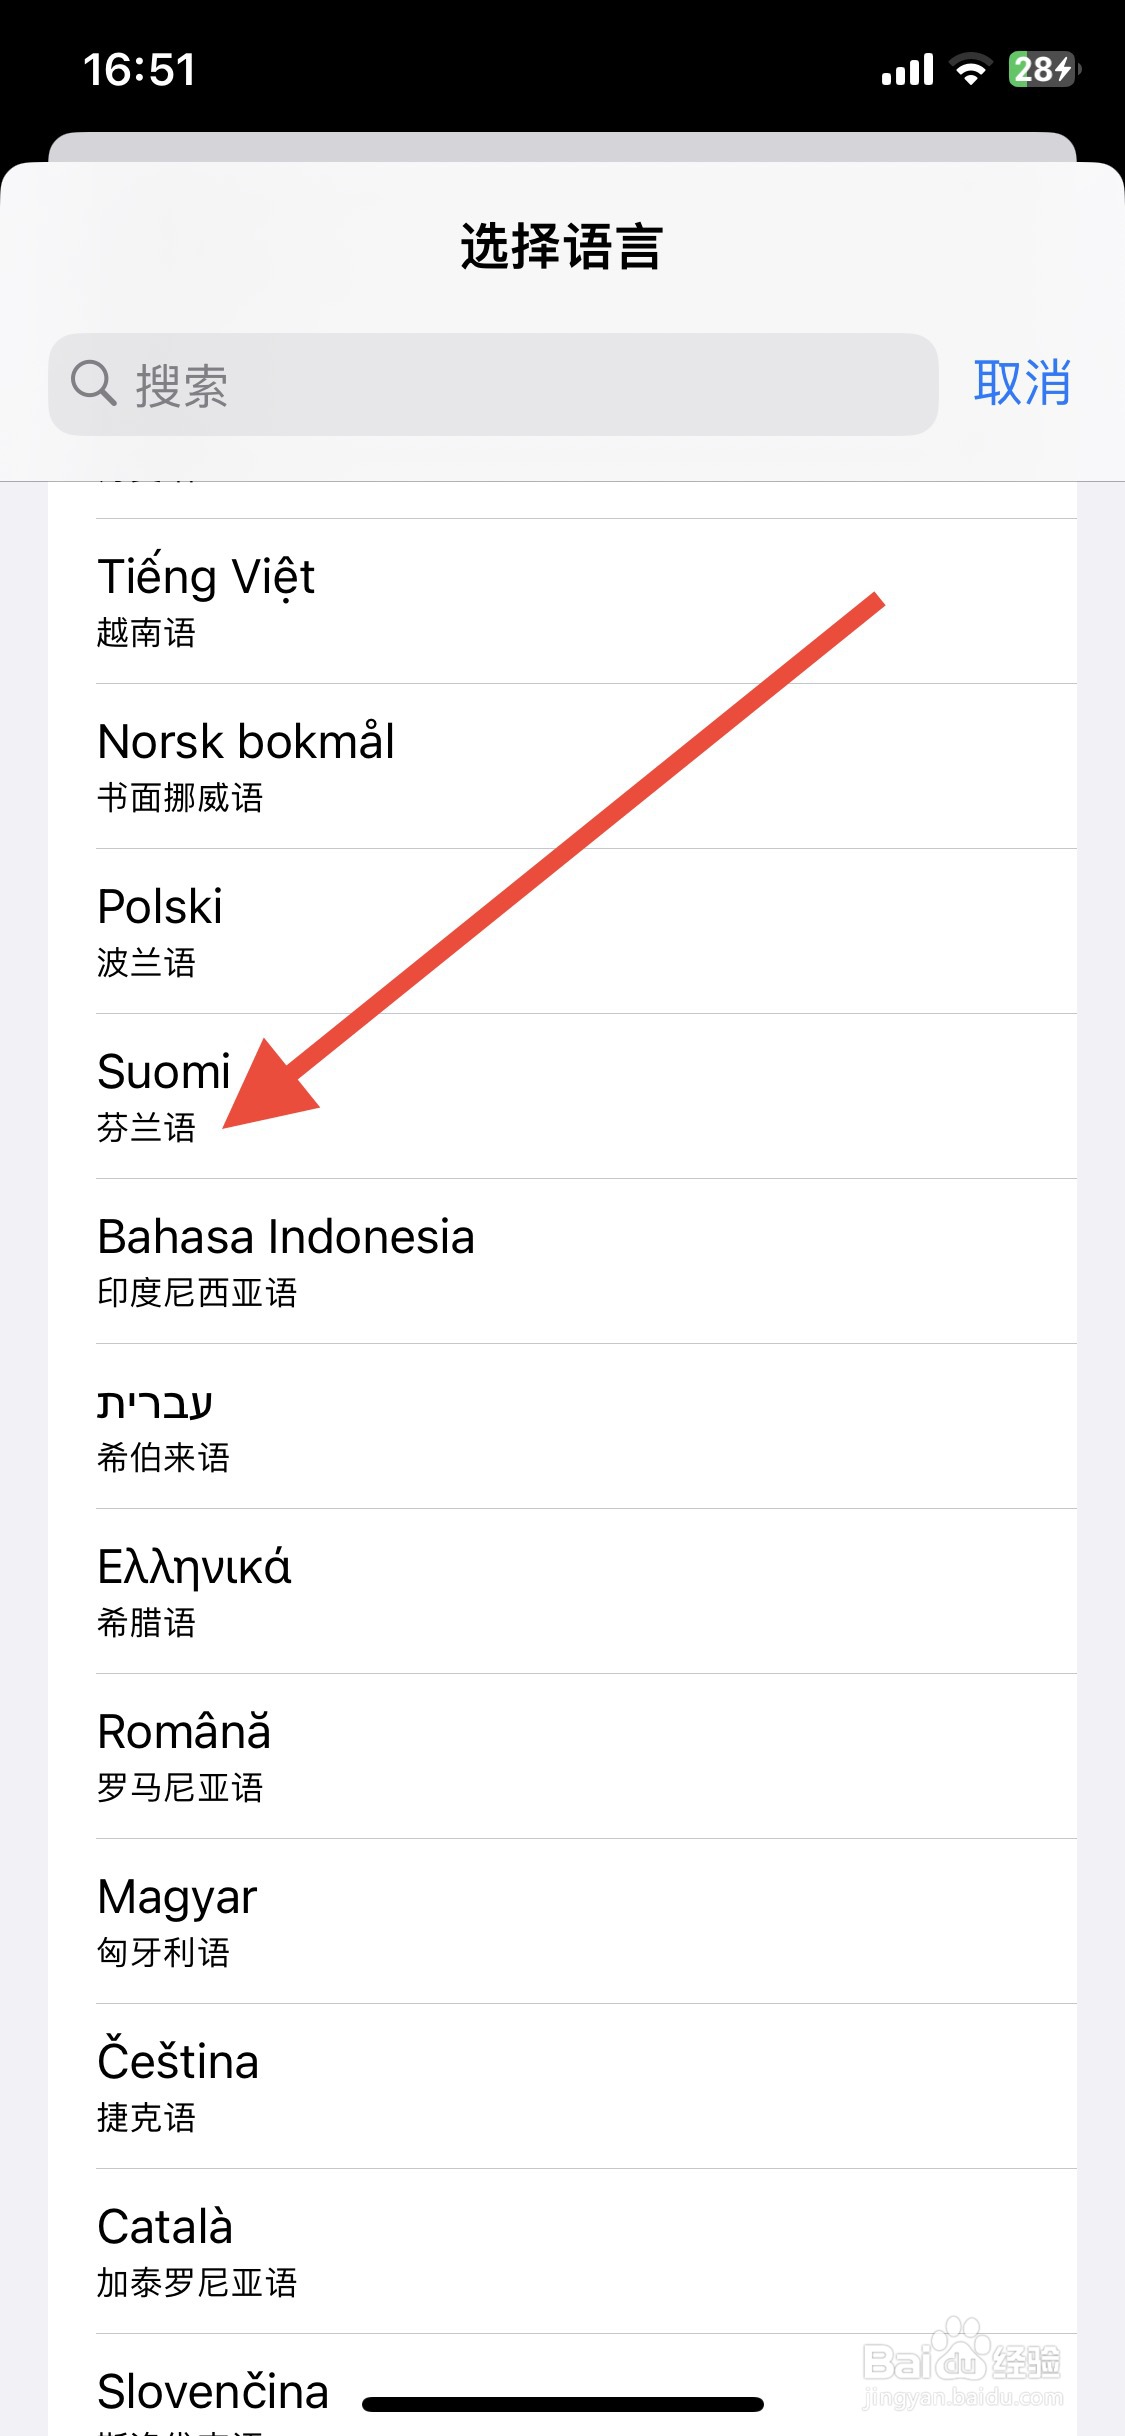Select Polski language option
1125x2436 pixels.
coord(586,931)
